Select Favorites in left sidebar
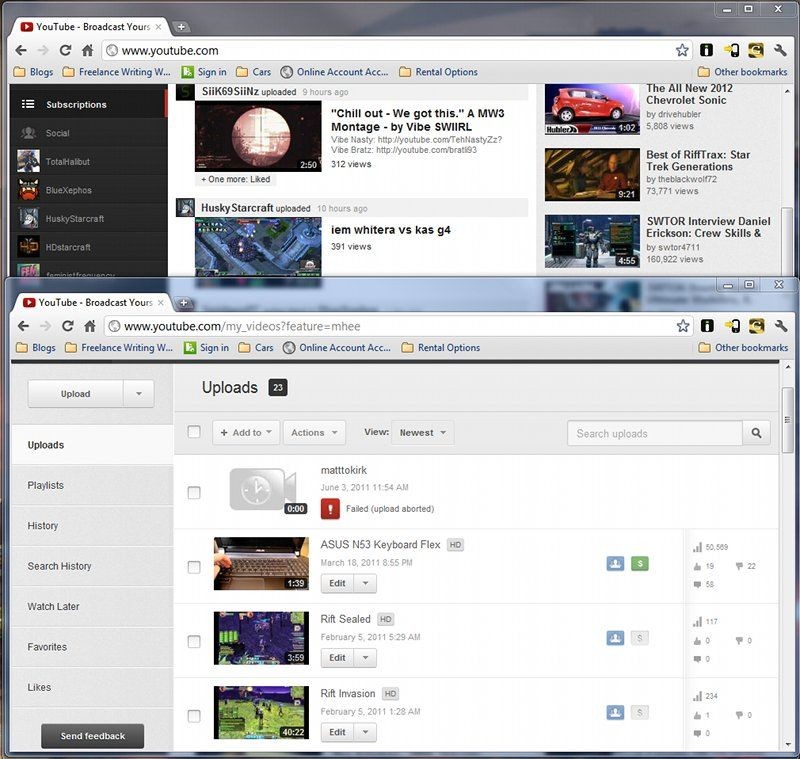 (x=92, y=647)
